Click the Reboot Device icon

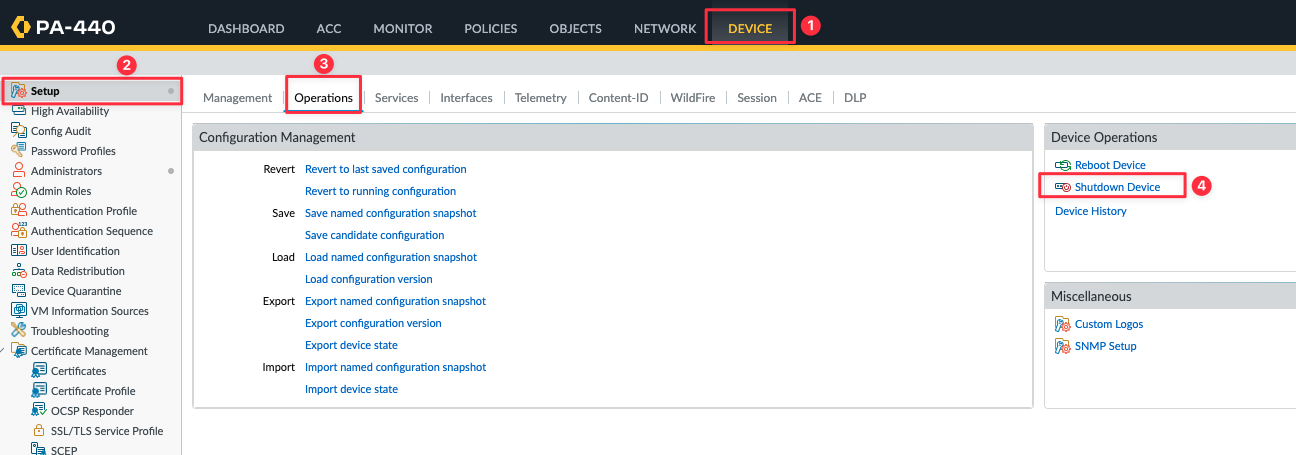pos(1063,165)
